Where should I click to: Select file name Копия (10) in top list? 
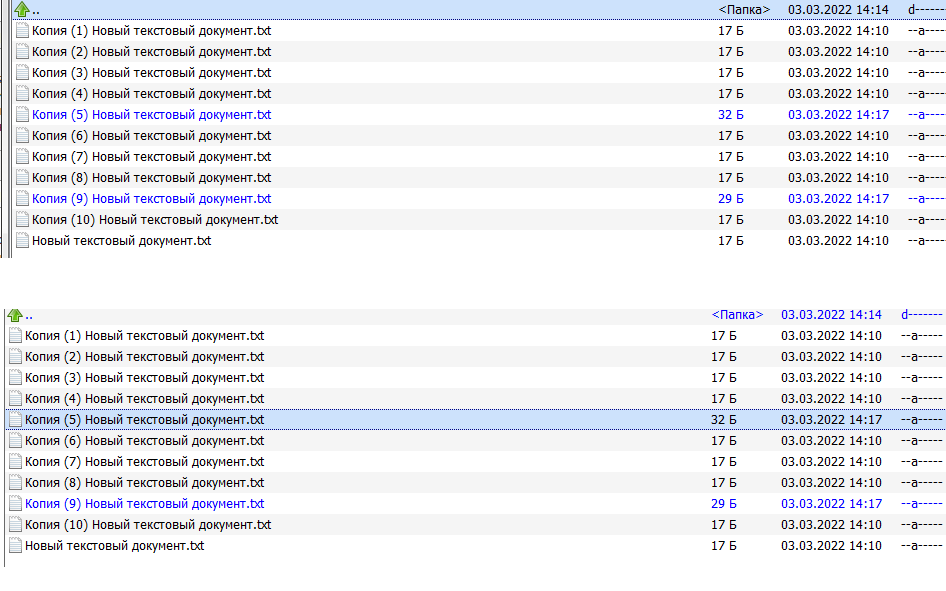[155, 220]
